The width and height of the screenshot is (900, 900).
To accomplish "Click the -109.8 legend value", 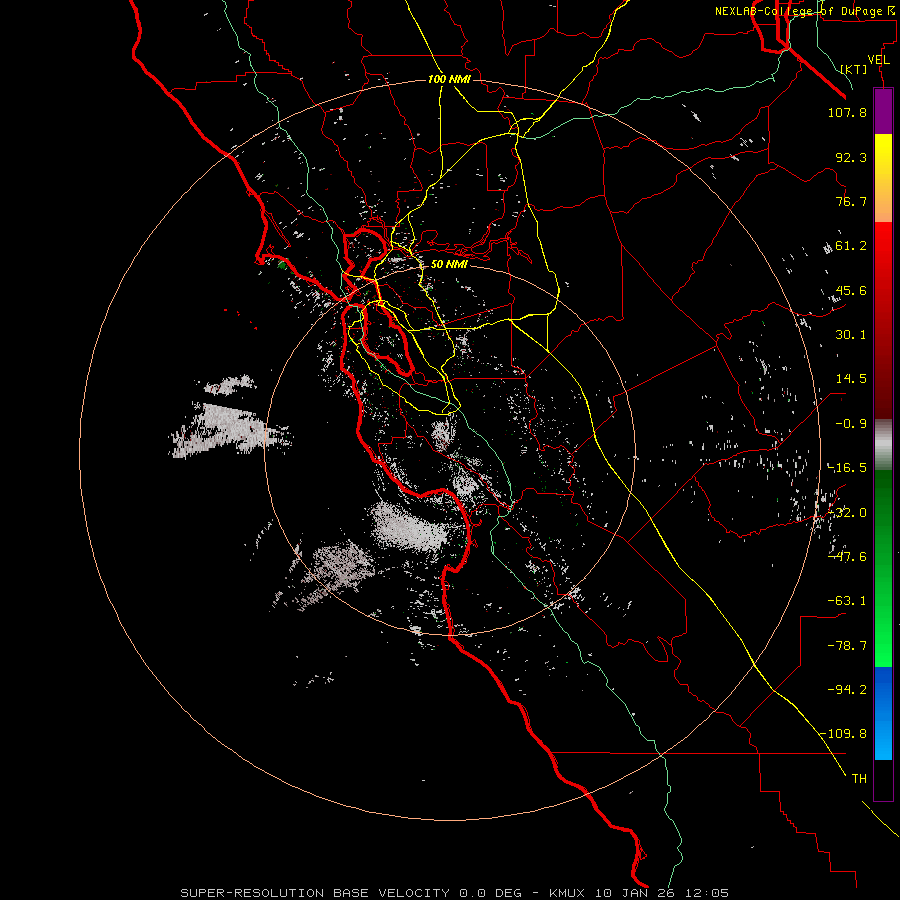I will 844,734.
